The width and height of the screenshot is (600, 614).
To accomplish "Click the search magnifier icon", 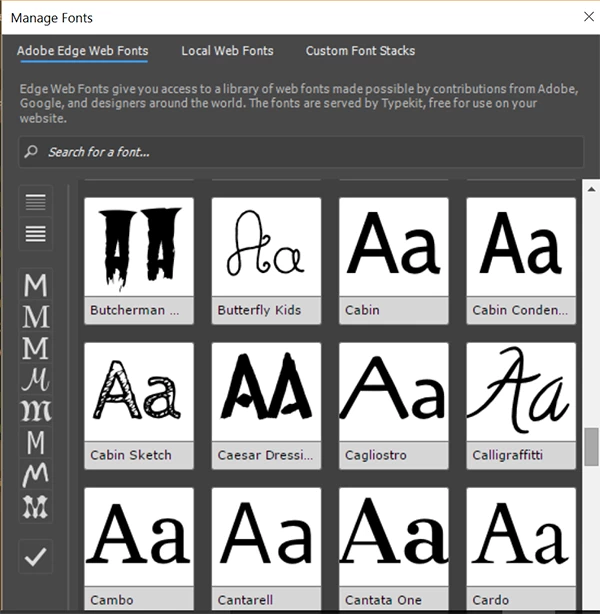I will pos(31,152).
